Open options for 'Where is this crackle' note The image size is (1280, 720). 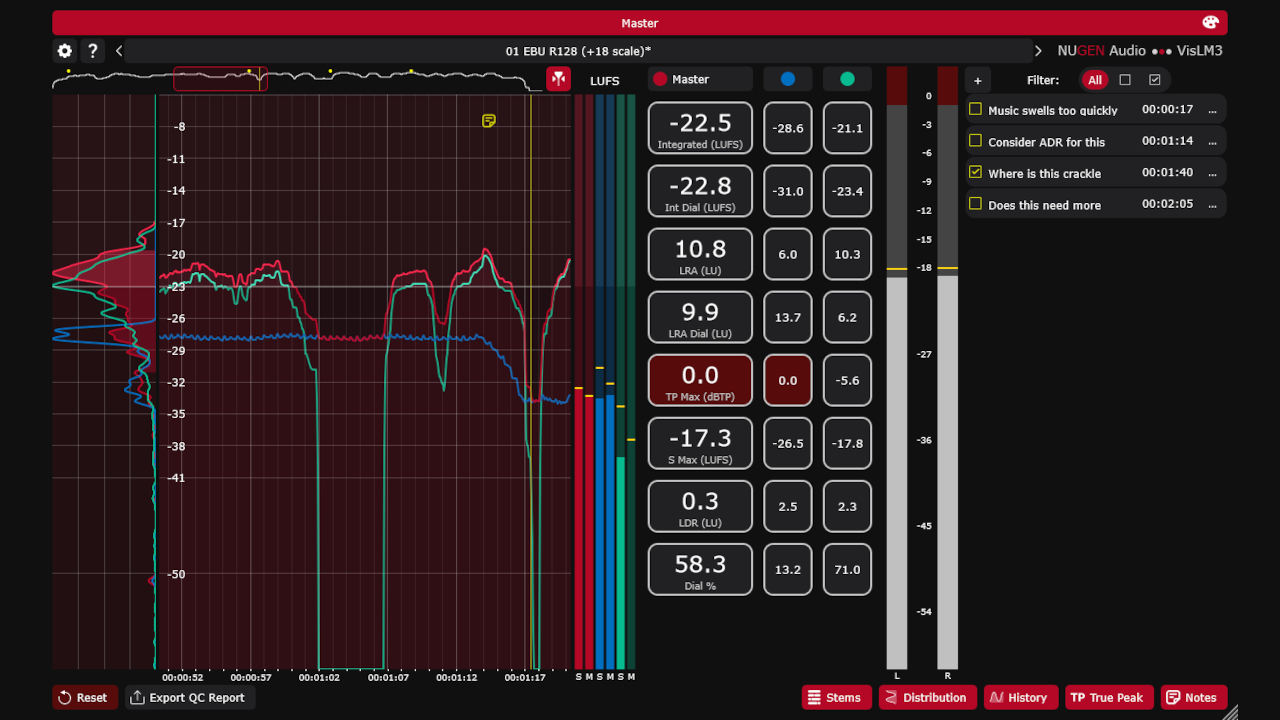1212,173
